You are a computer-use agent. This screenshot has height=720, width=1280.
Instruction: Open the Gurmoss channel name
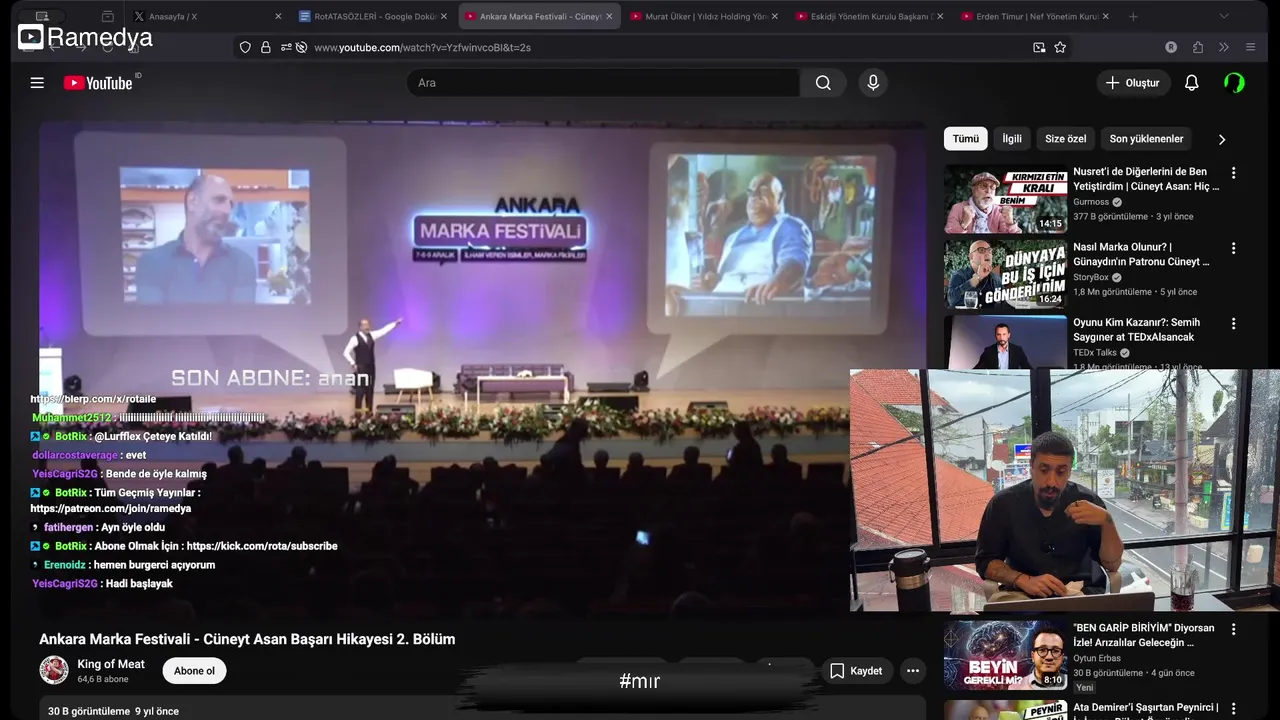[1091, 202]
